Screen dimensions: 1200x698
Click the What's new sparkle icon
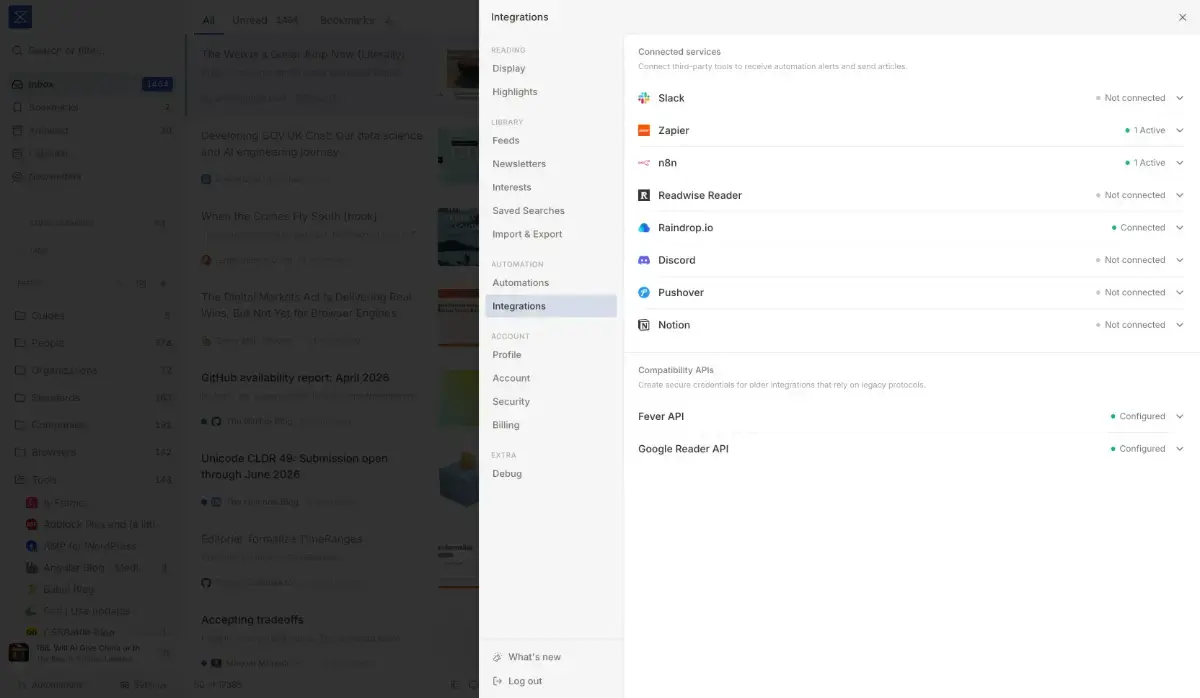click(x=498, y=657)
